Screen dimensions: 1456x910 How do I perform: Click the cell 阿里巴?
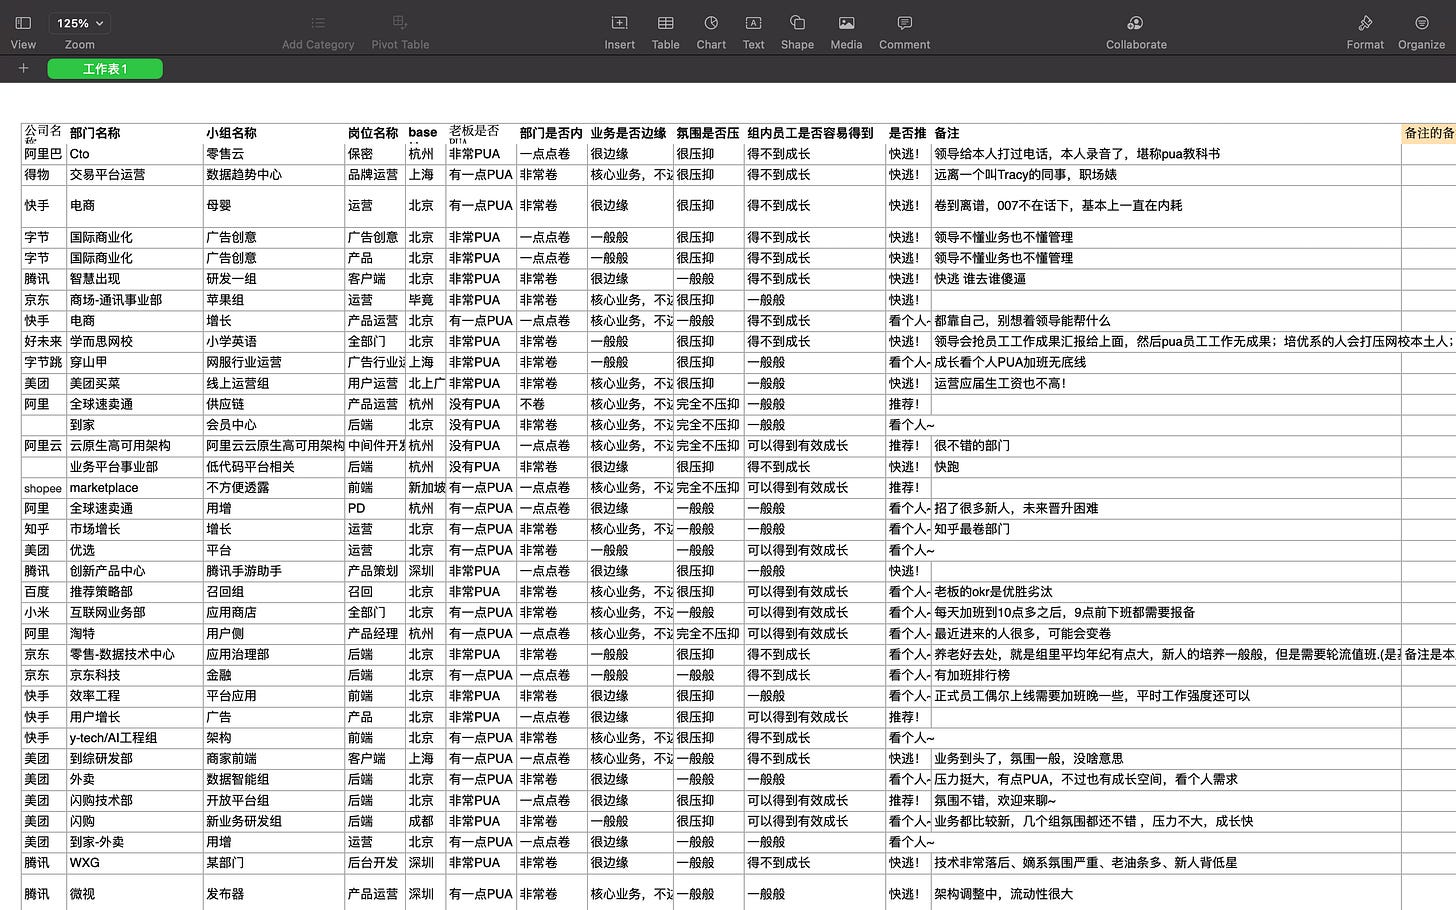pos(43,154)
